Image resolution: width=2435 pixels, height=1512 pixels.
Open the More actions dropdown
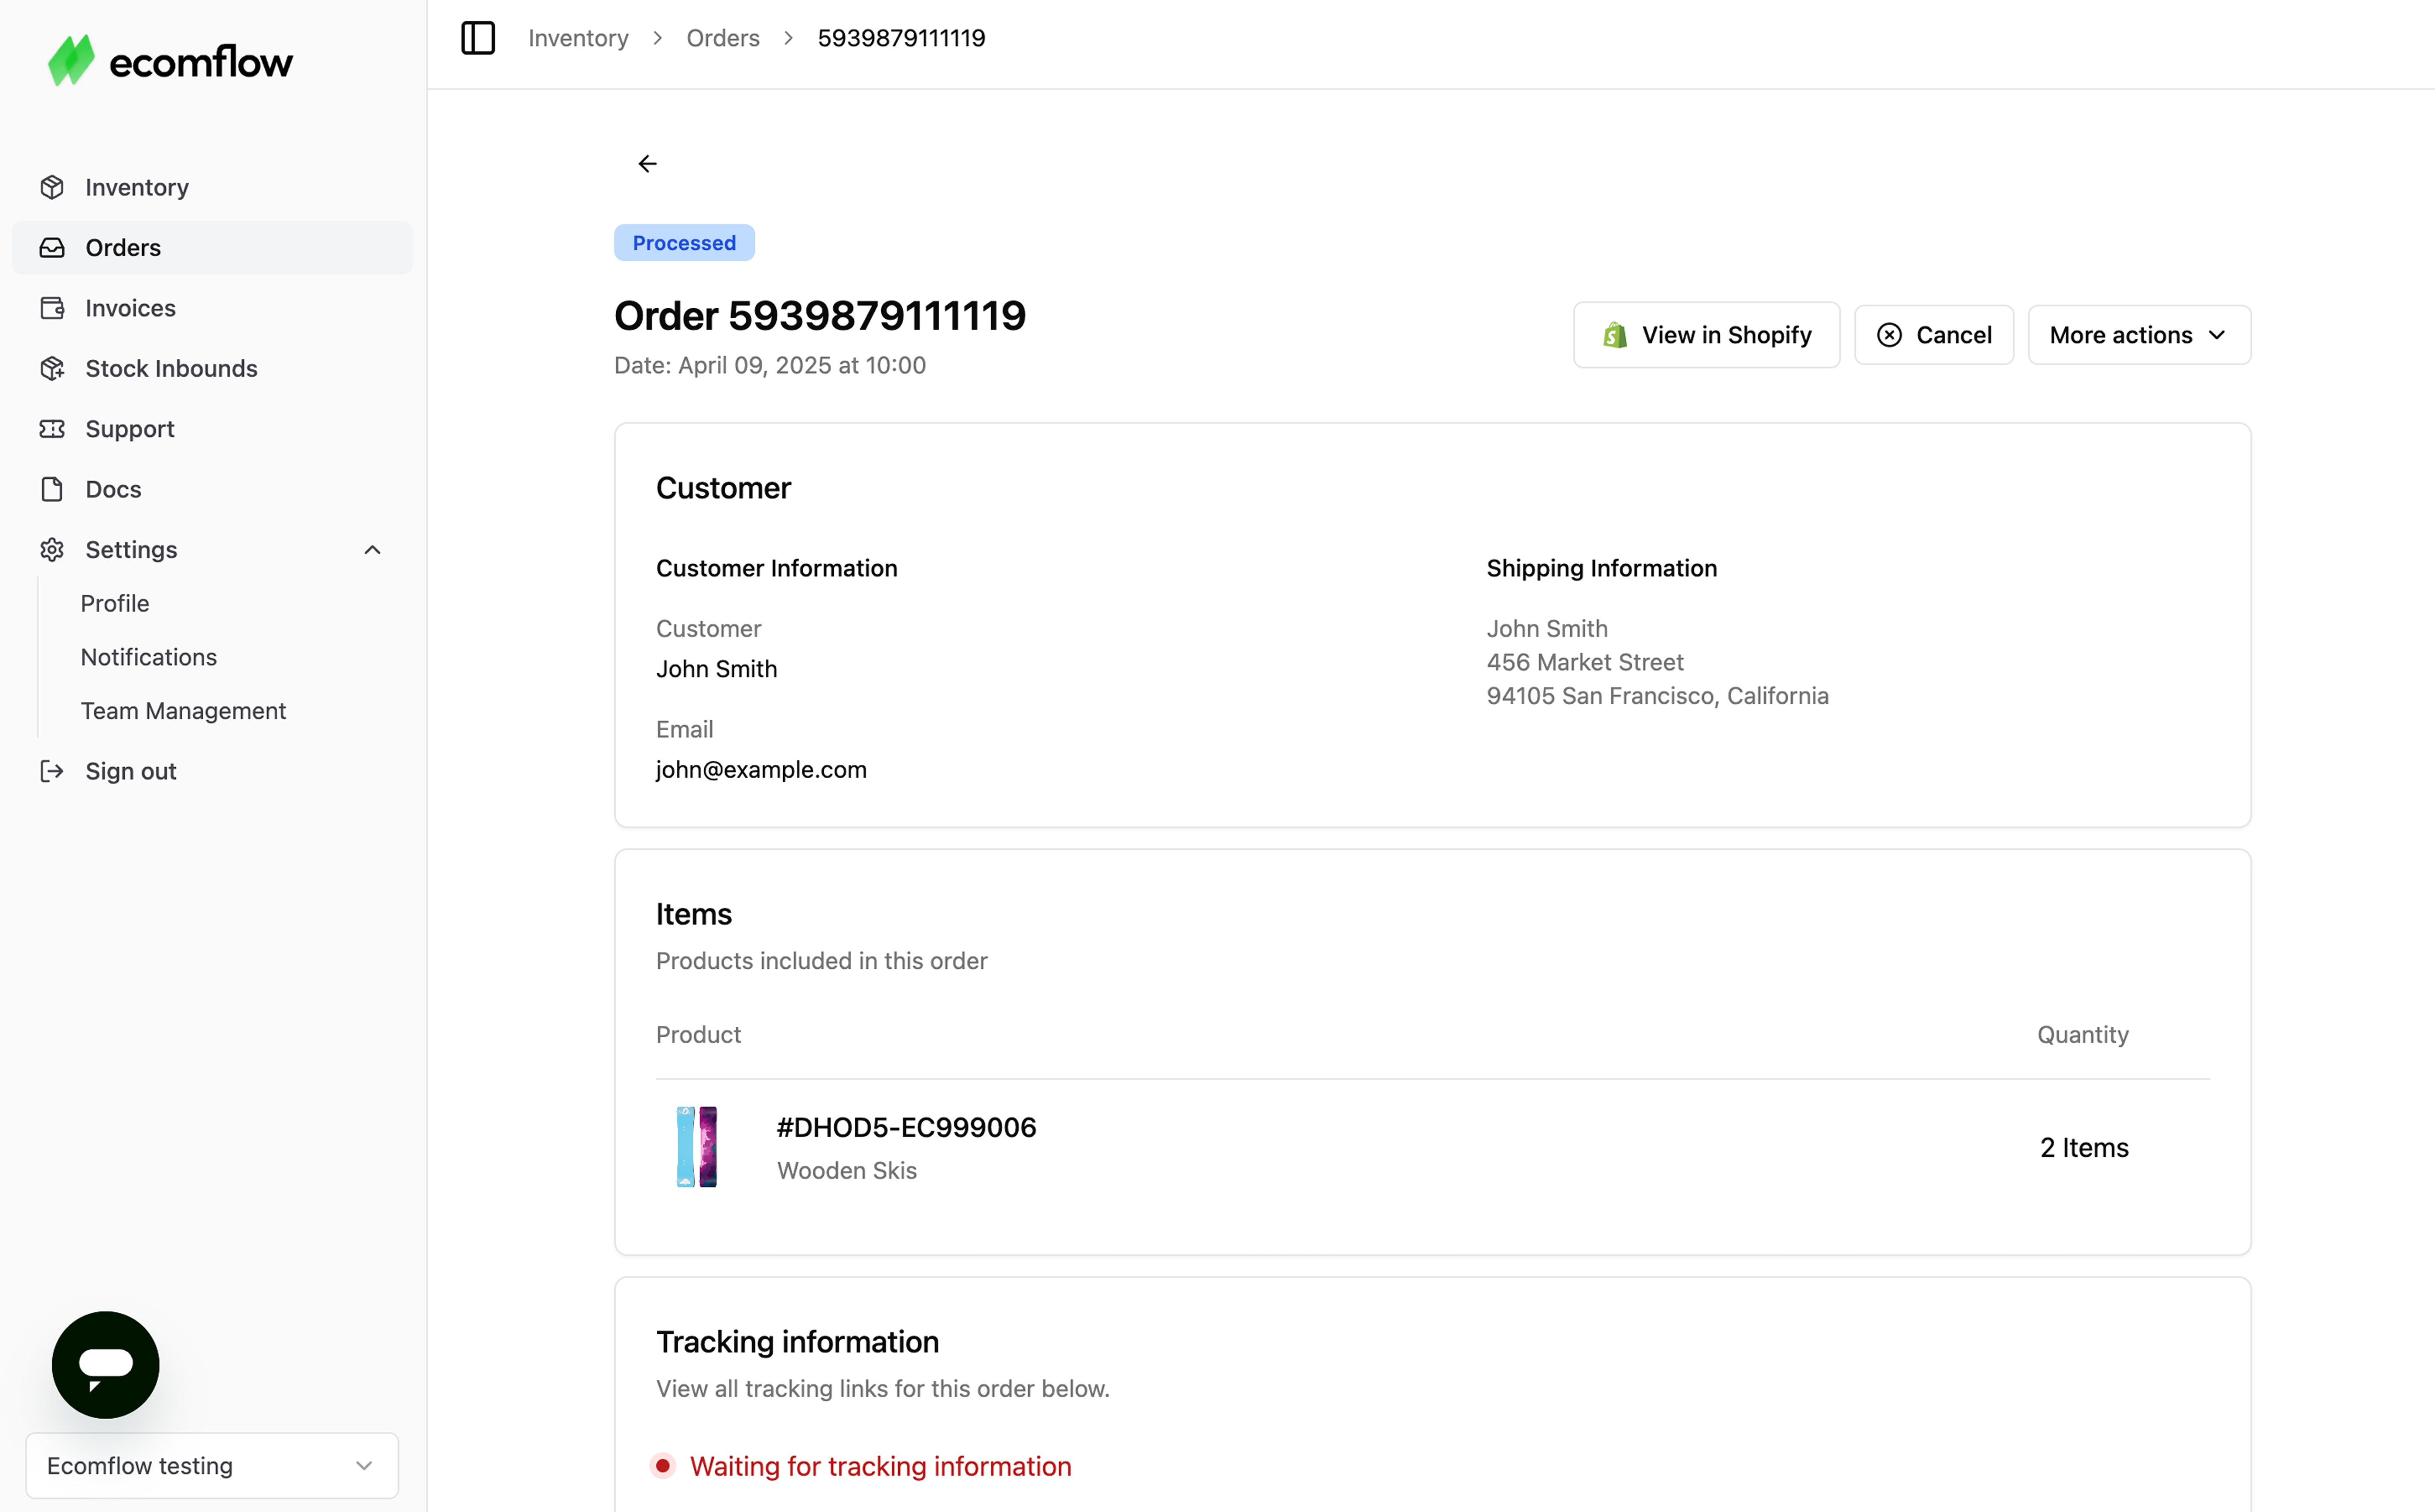pyautogui.click(x=2138, y=335)
